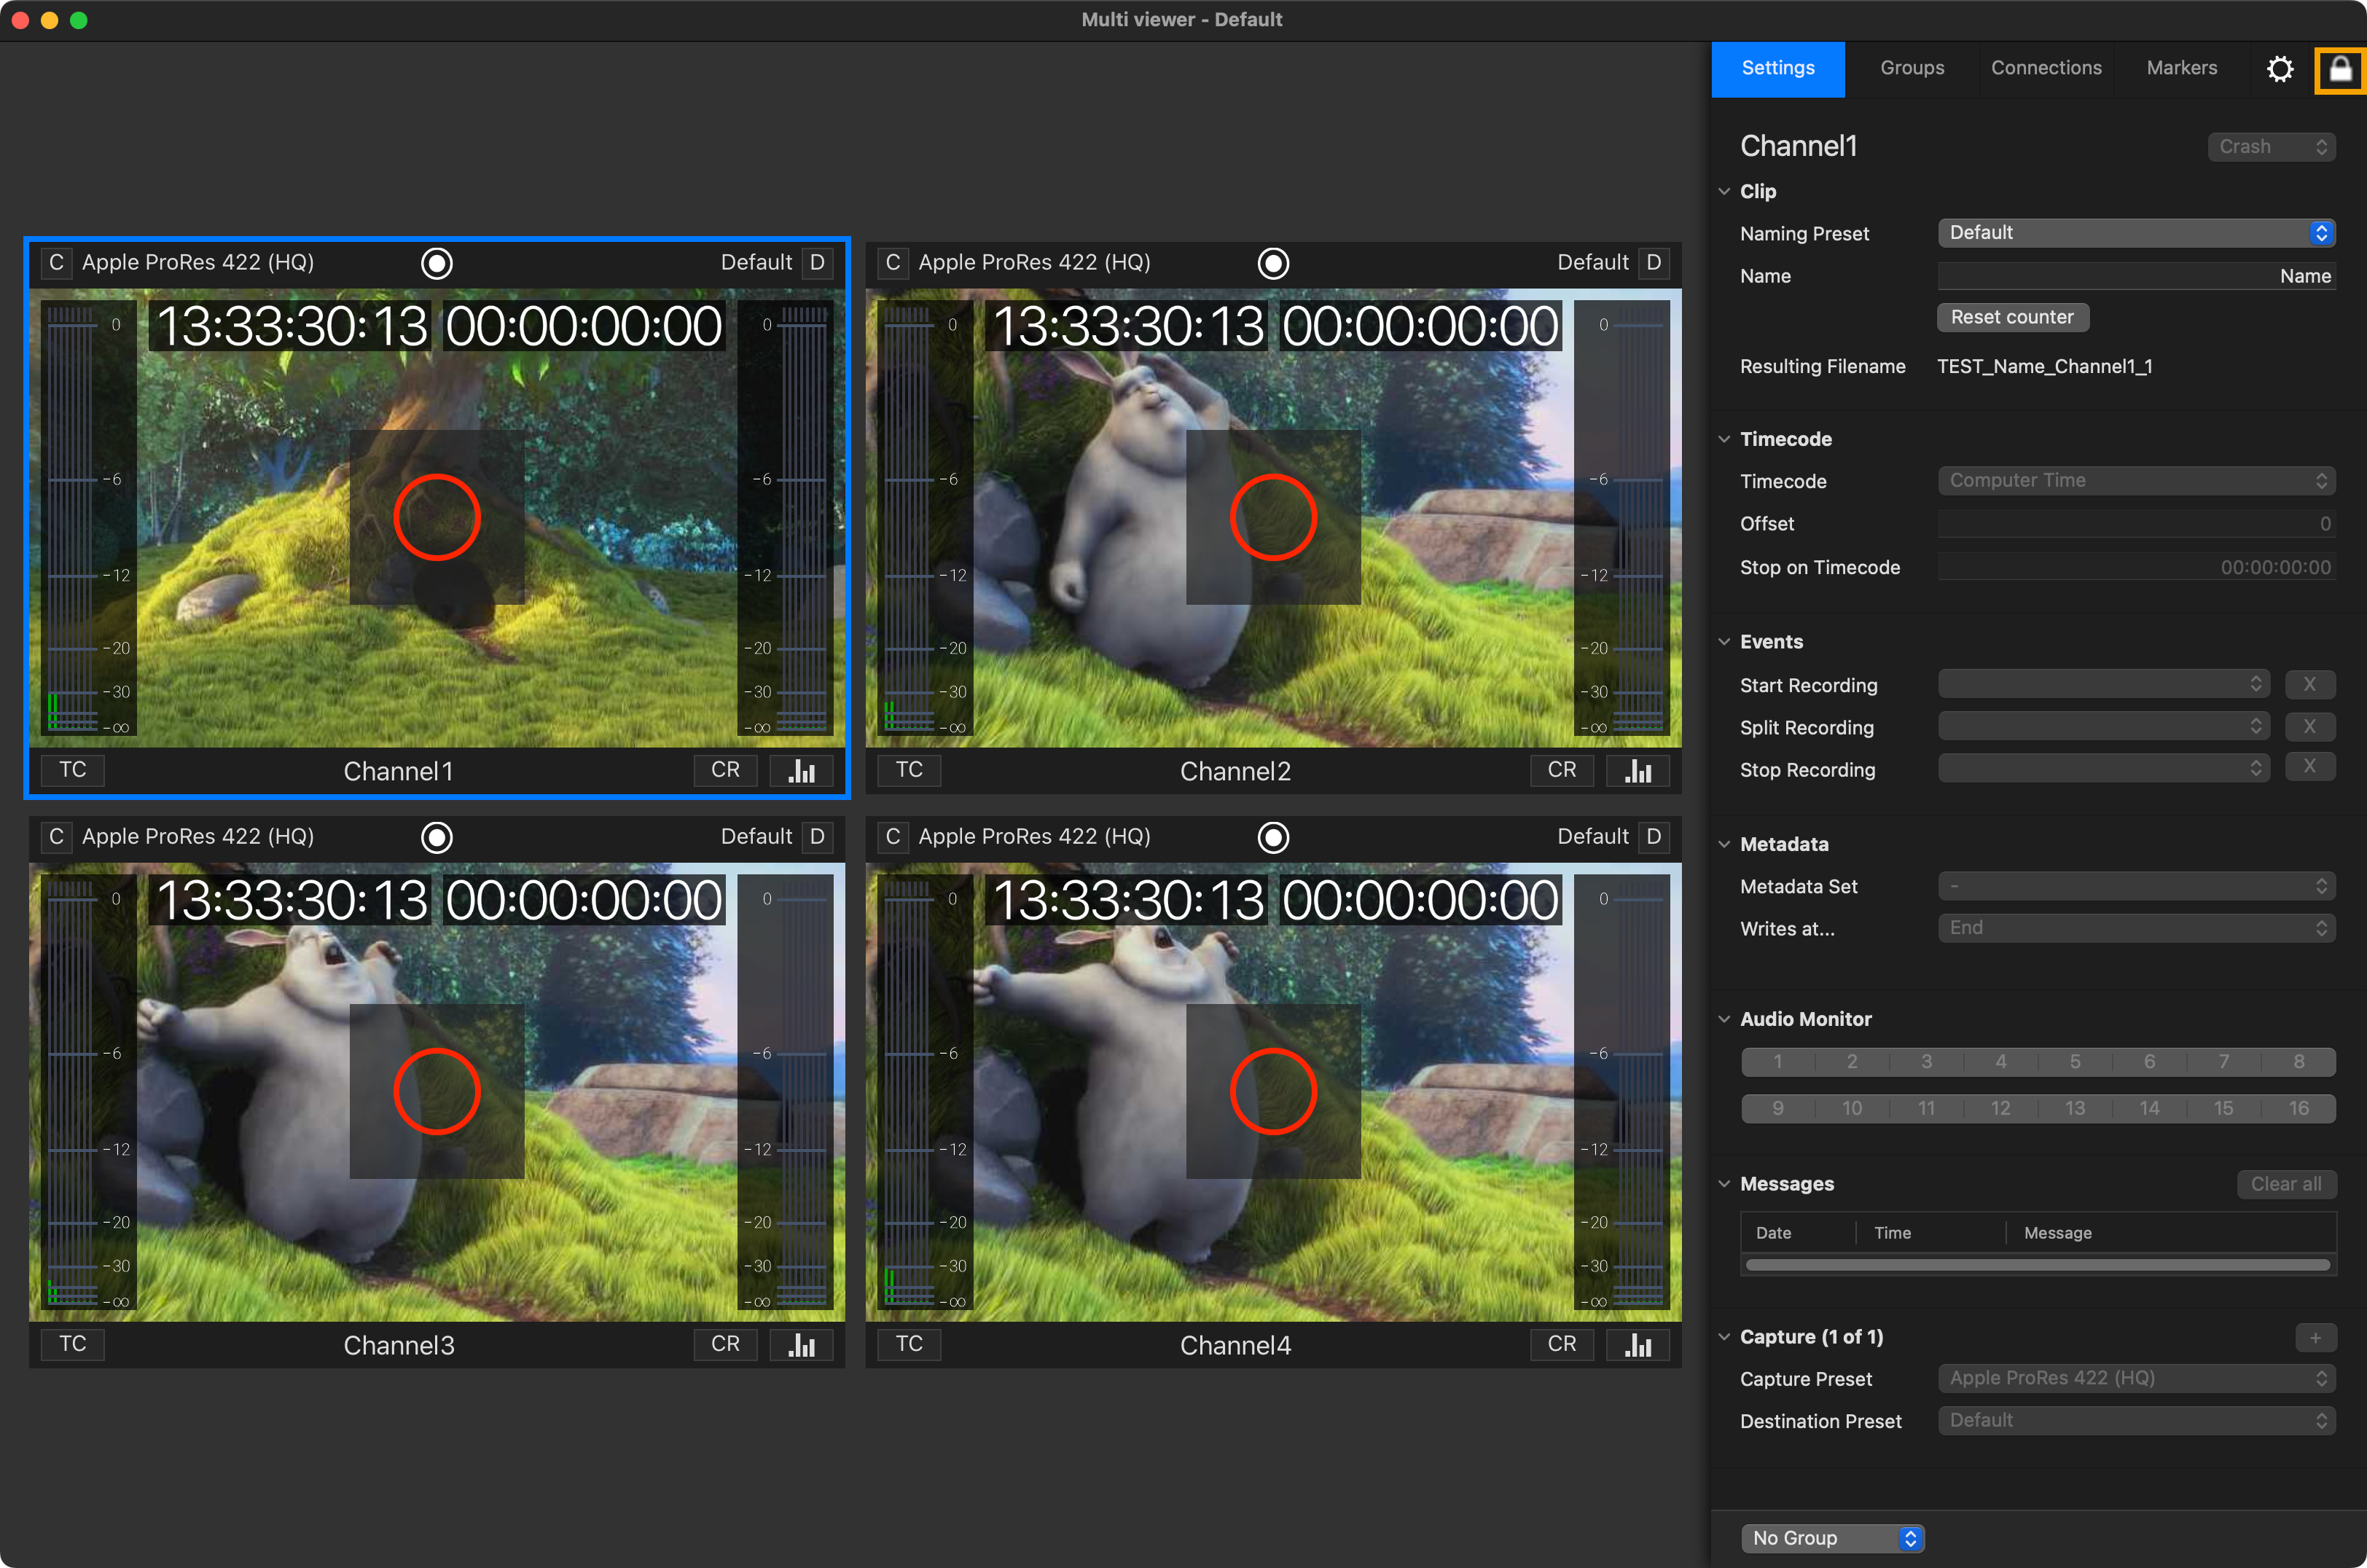Click the record button above Channel1
2367x1568 pixels.
pyautogui.click(x=437, y=263)
